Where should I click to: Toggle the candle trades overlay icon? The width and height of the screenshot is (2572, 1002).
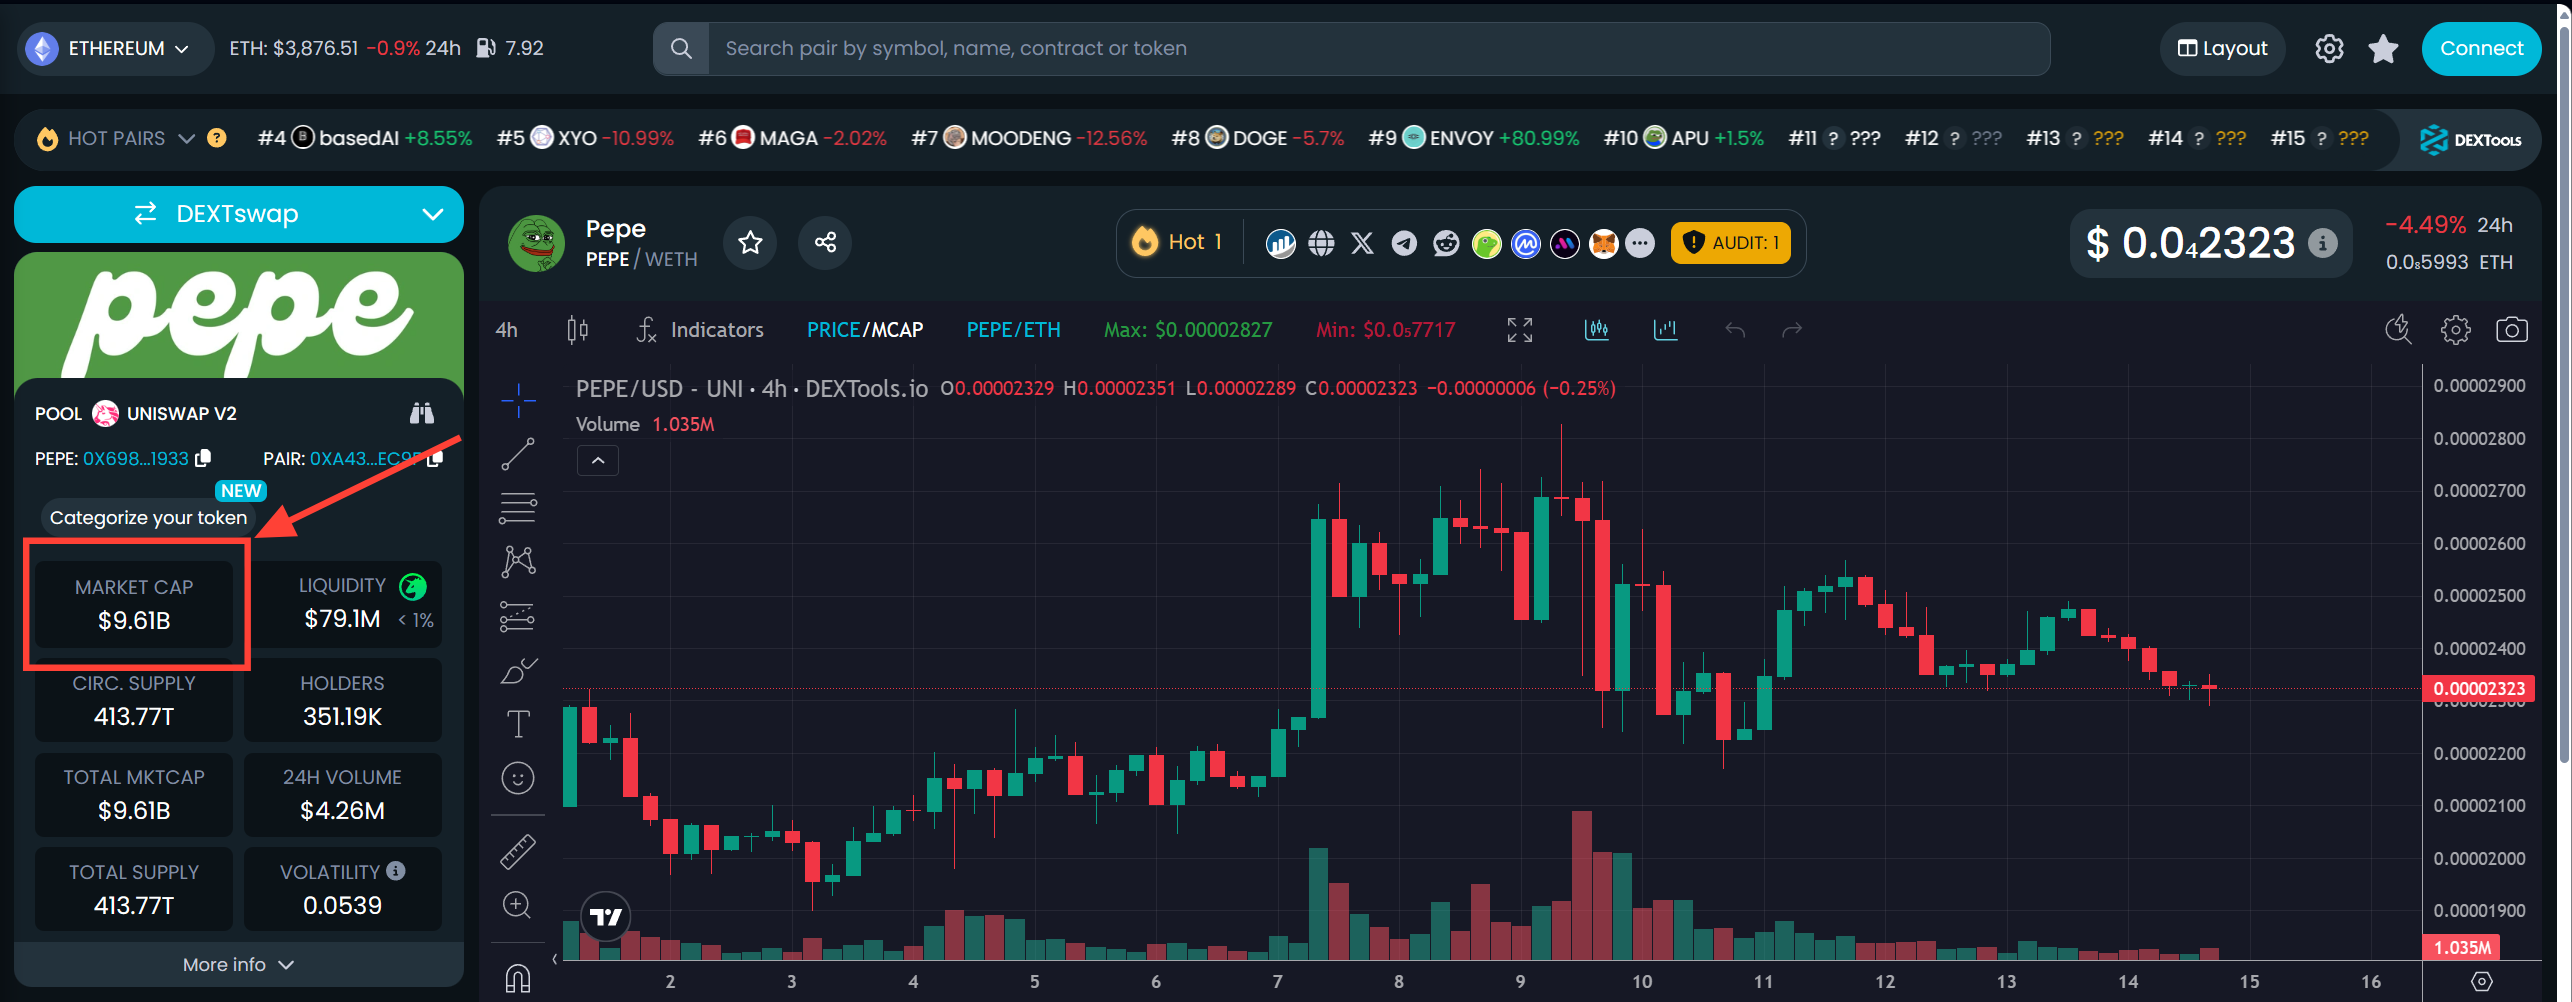point(1597,330)
